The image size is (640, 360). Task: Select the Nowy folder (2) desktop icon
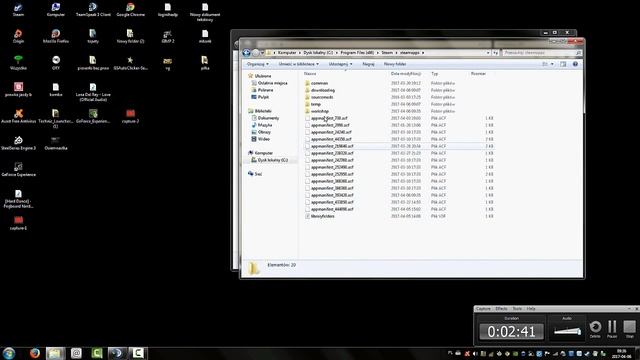point(130,36)
